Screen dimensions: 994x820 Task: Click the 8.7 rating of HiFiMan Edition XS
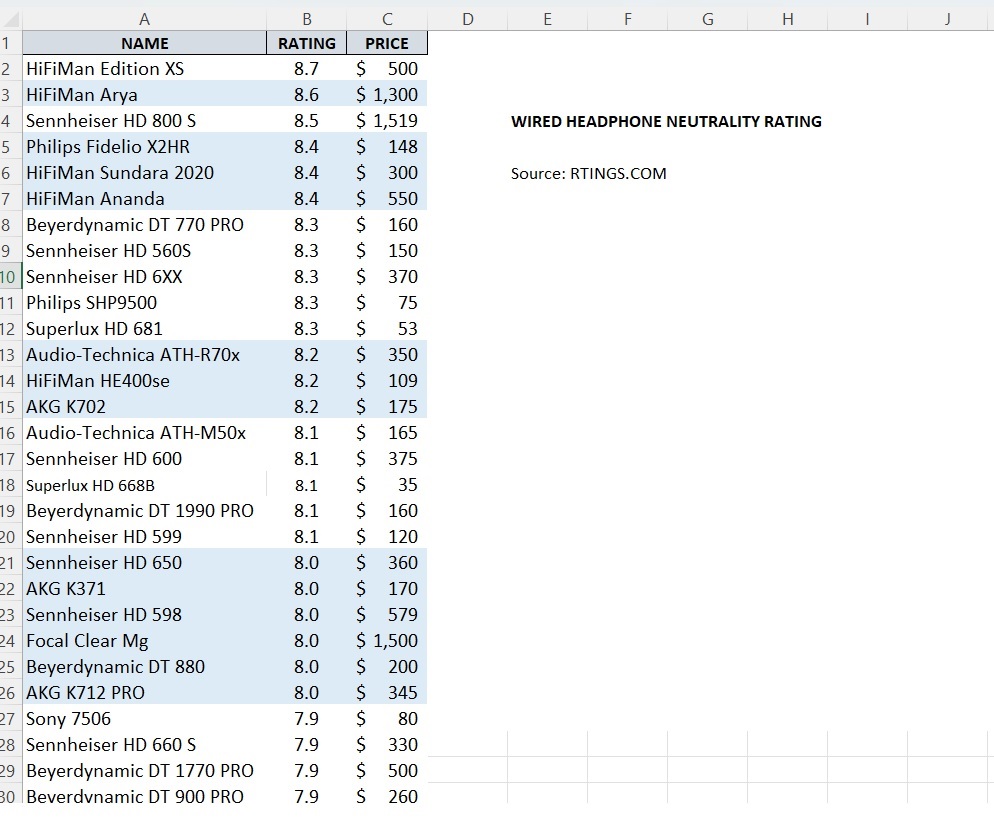(x=307, y=68)
